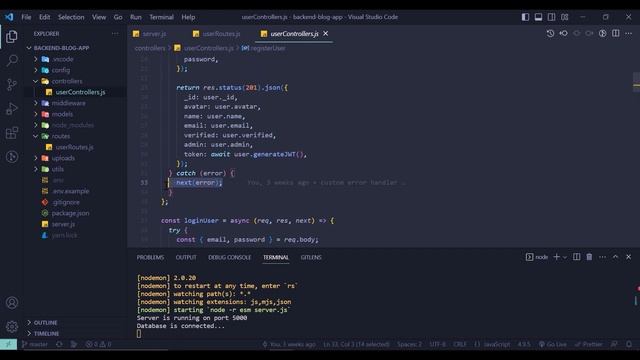
Task: Open userControllers.js in the explorer tree
Action: point(80,92)
